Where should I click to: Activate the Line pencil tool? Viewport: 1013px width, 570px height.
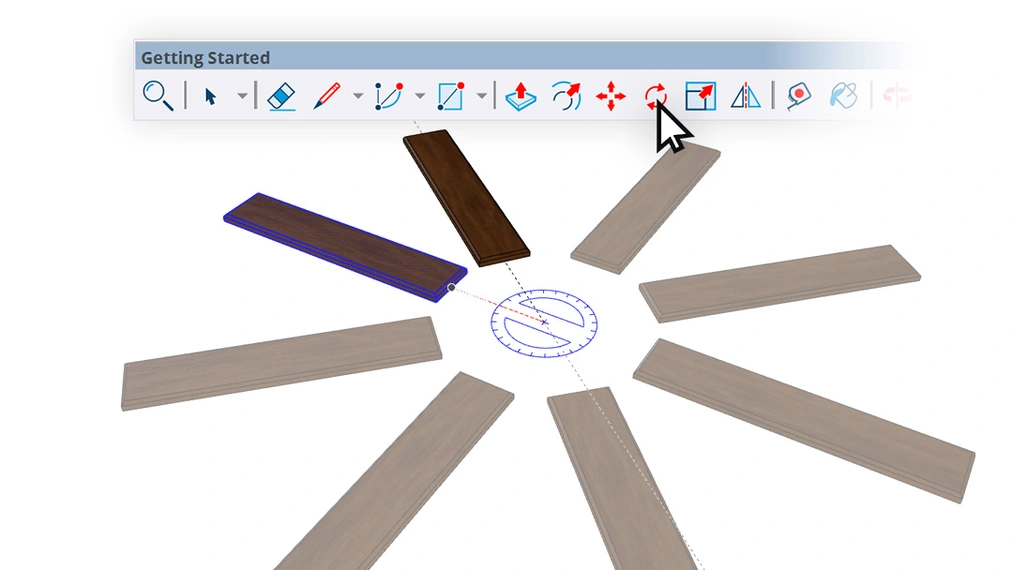tap(327, 96)
